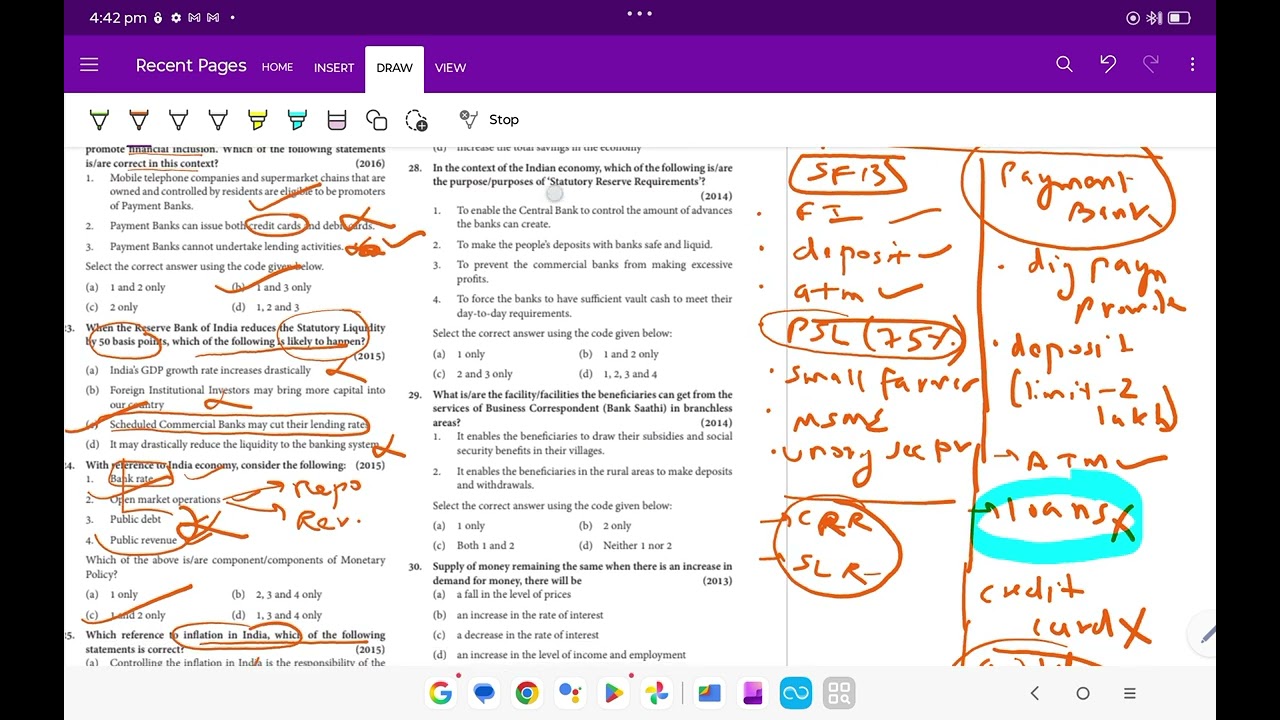Switch to the INSERT tab
1280x720 pixels.
[x=334, y=67]
